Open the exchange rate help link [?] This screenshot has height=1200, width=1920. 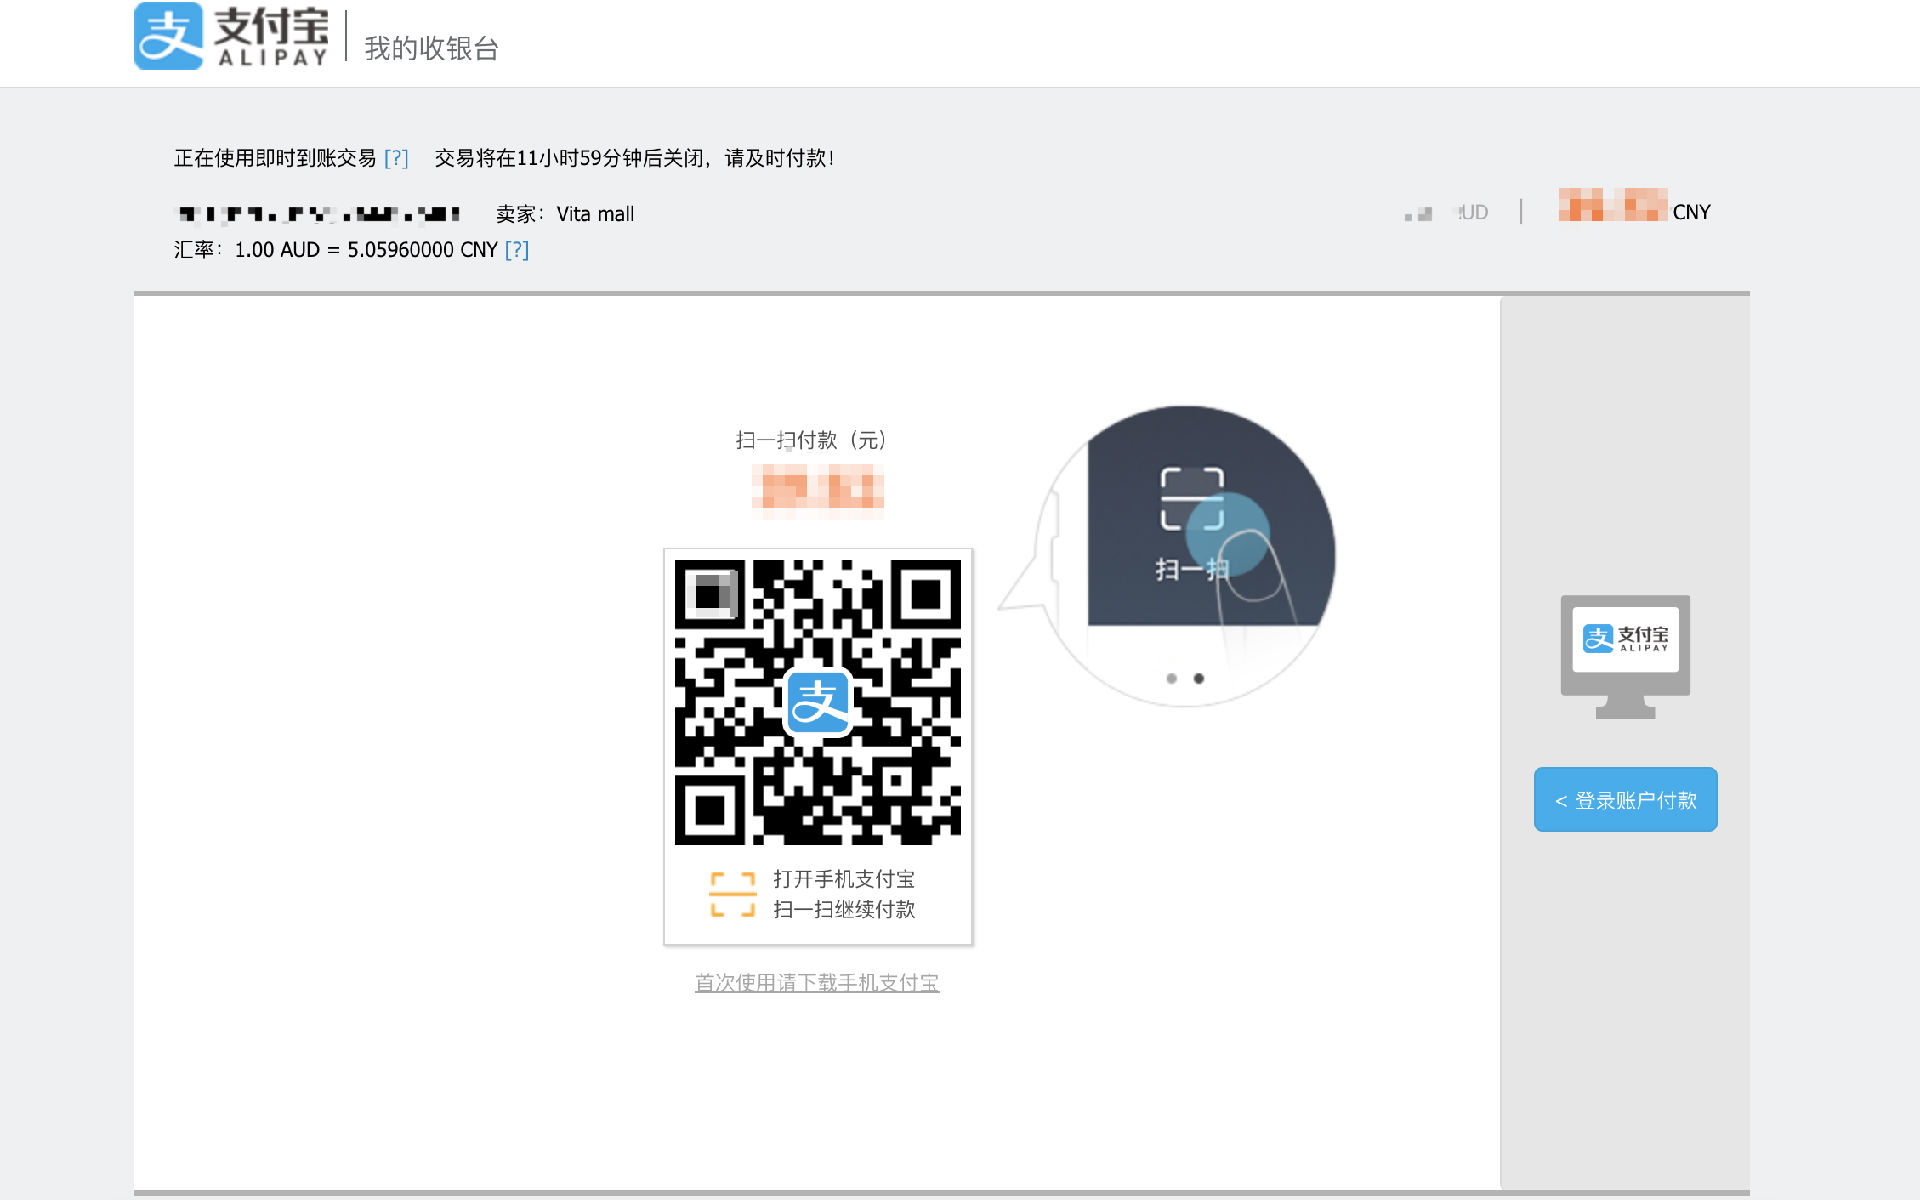[x=517, y=250]
